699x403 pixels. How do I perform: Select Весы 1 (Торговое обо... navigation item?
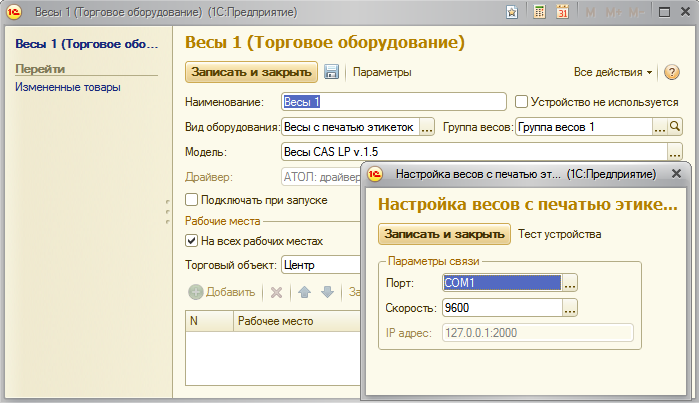86,44
